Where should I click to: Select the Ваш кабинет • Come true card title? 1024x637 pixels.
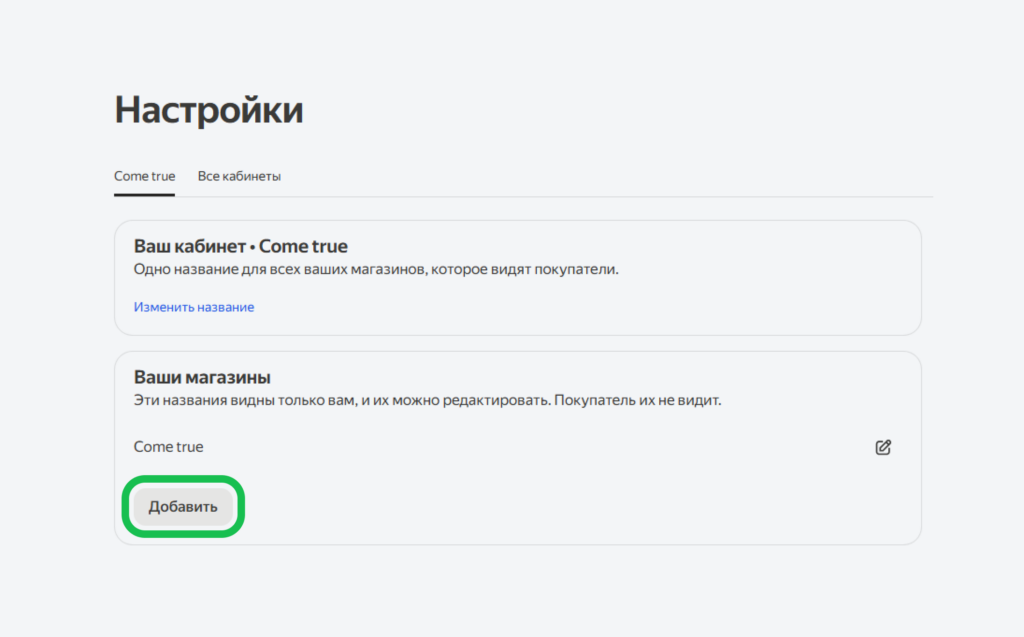click(x=241, y=245)
